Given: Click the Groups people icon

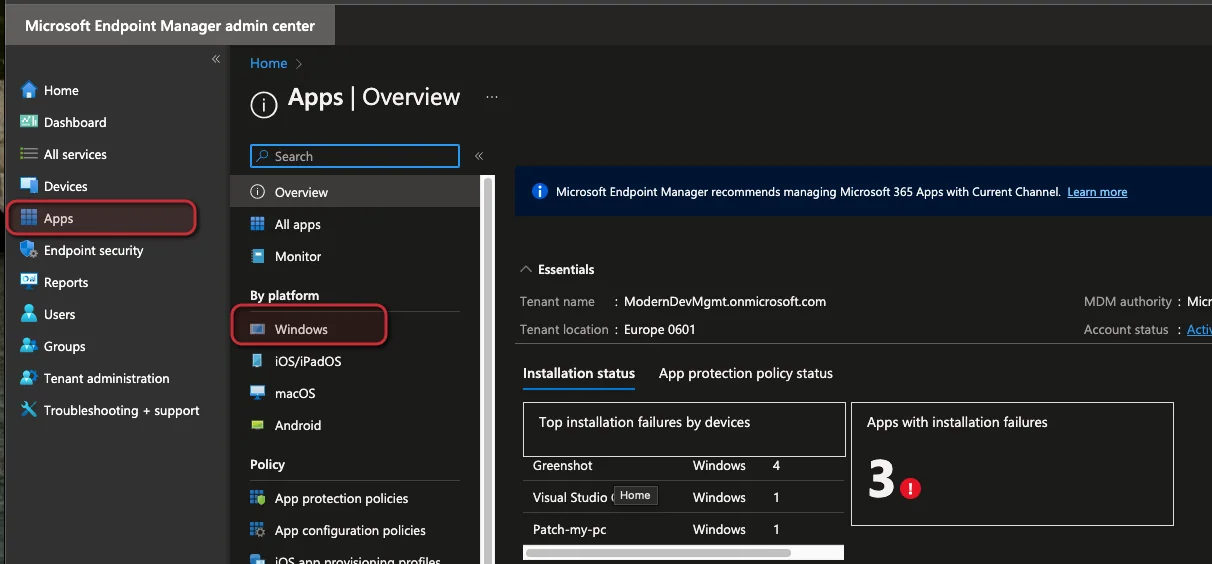Looking at the screenshot, I should [29, 346].
